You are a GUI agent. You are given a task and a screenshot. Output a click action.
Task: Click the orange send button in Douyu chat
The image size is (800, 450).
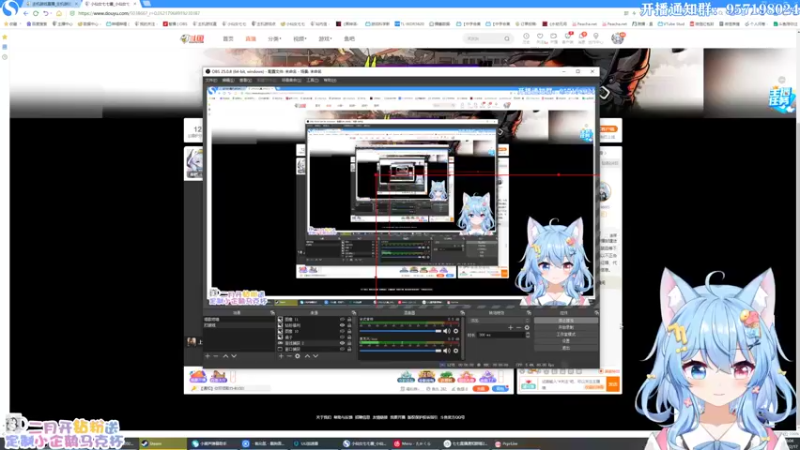point(613,384)
